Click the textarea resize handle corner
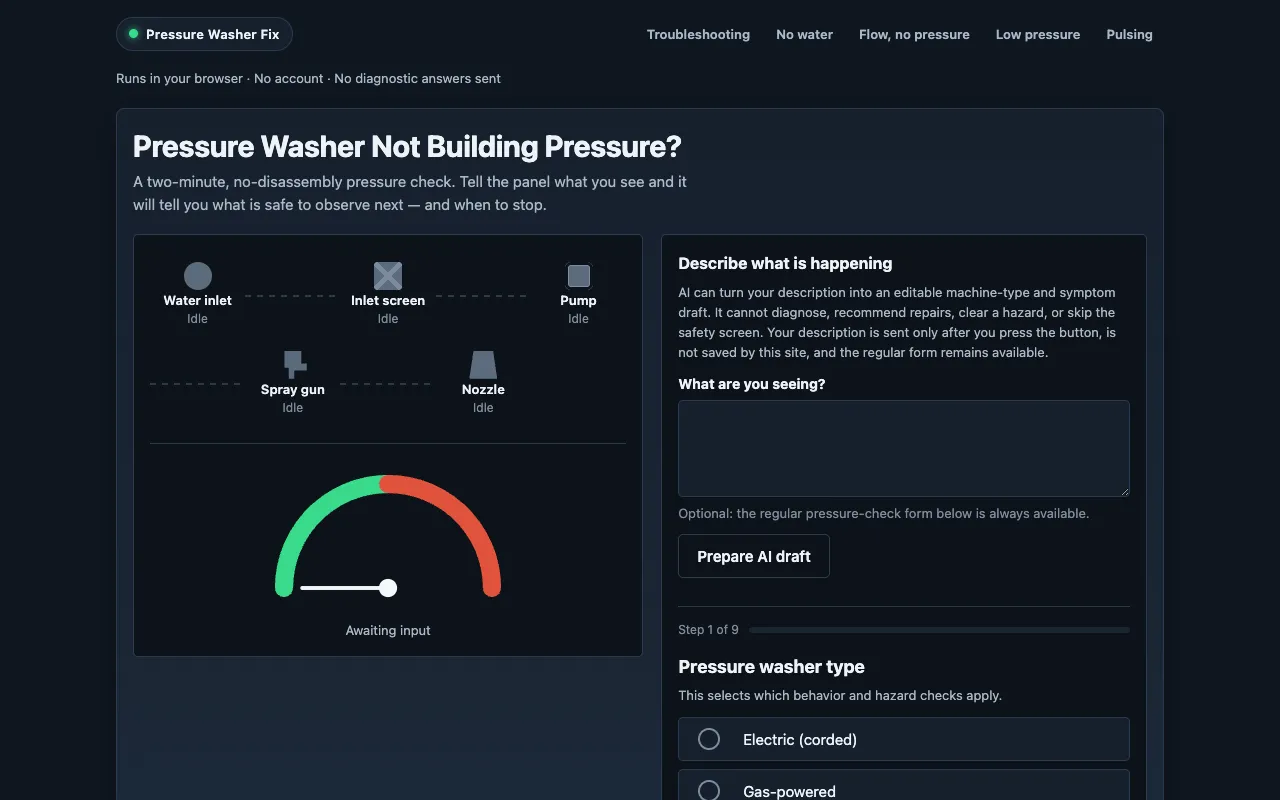The image size is (1280, 800). (x=1123, y=490)
